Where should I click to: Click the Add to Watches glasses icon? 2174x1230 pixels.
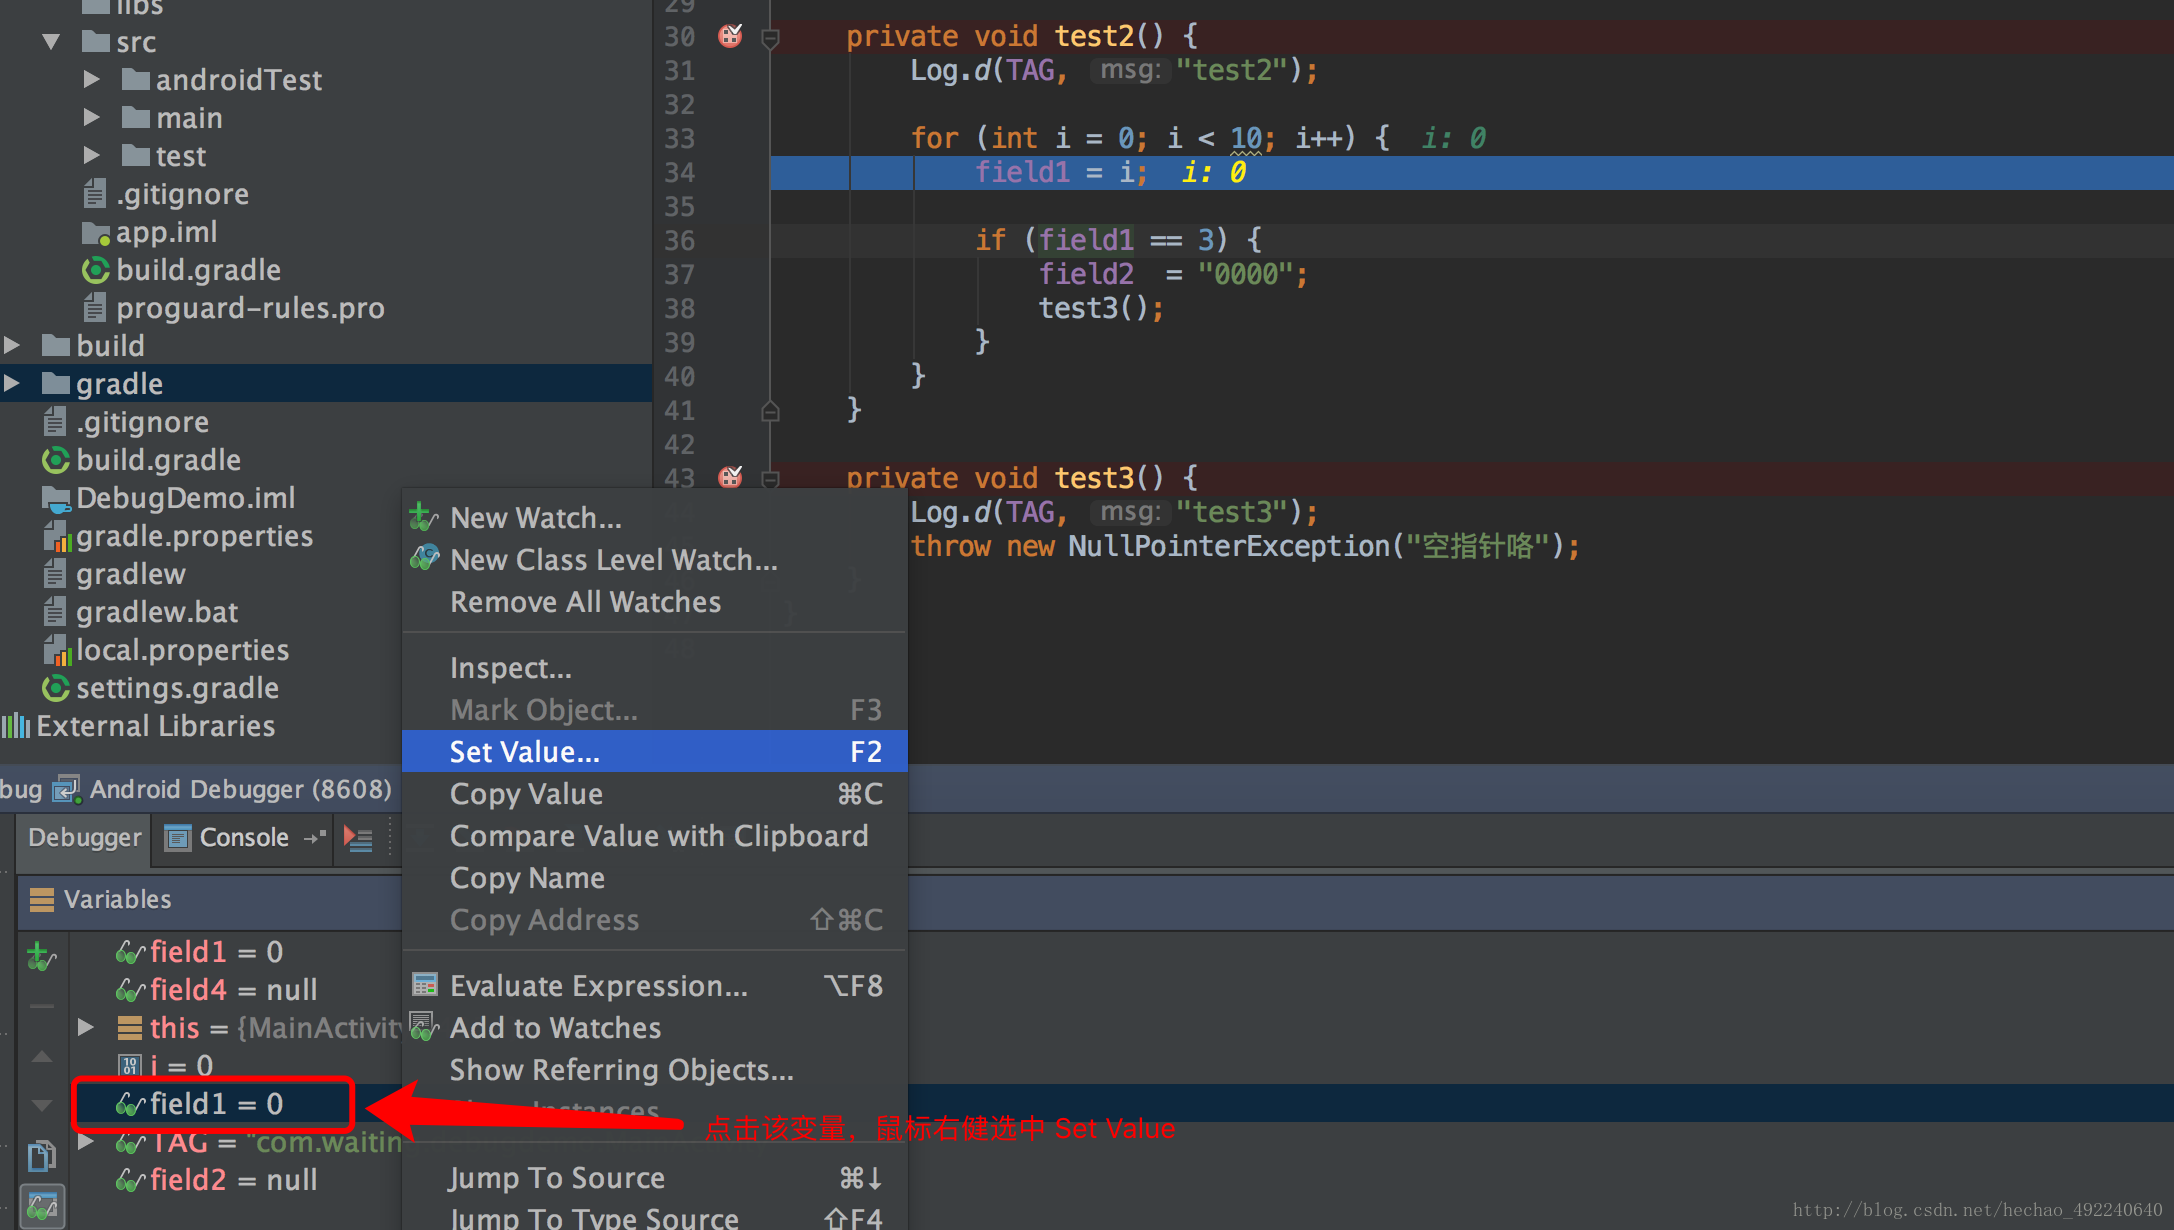click(424, 1027)
